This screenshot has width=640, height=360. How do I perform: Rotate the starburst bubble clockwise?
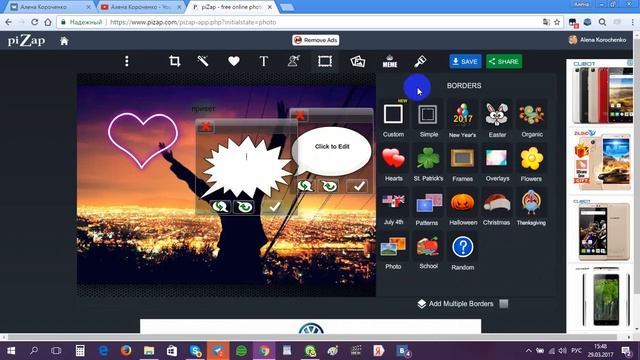click(244, 207)
